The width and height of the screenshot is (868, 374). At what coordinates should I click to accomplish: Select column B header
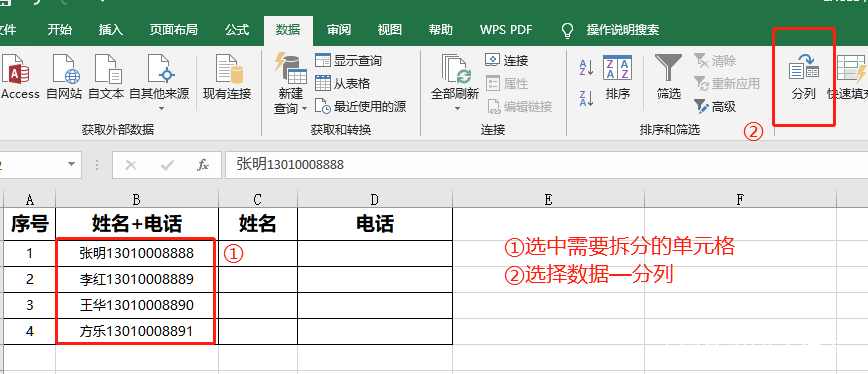pos(137,200)
